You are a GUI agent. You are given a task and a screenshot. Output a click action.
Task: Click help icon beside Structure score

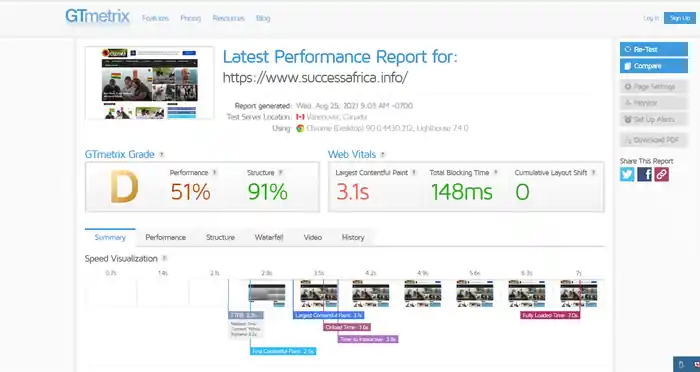click(x=280, y=172)
